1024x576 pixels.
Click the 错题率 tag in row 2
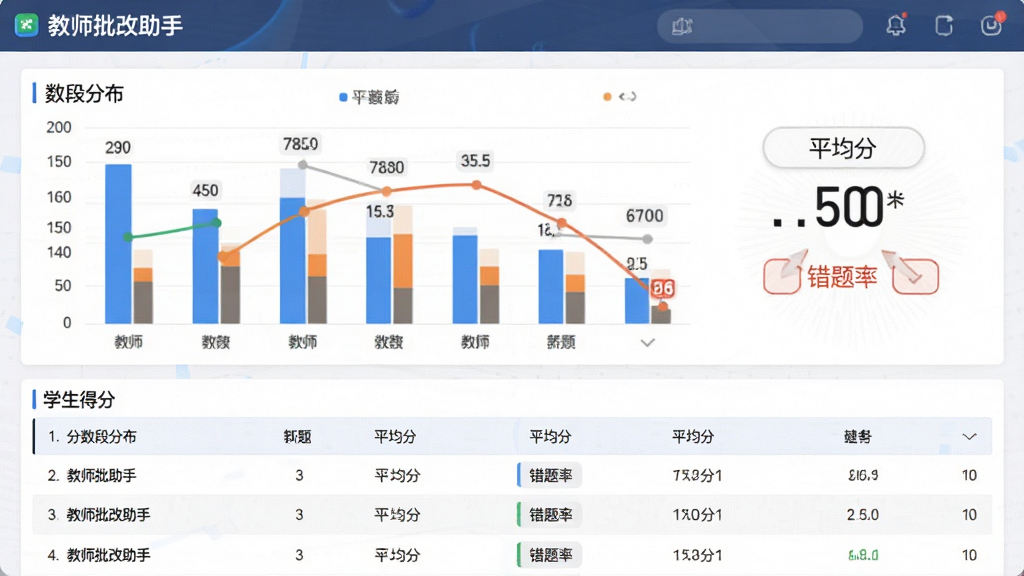pos(550,475)
